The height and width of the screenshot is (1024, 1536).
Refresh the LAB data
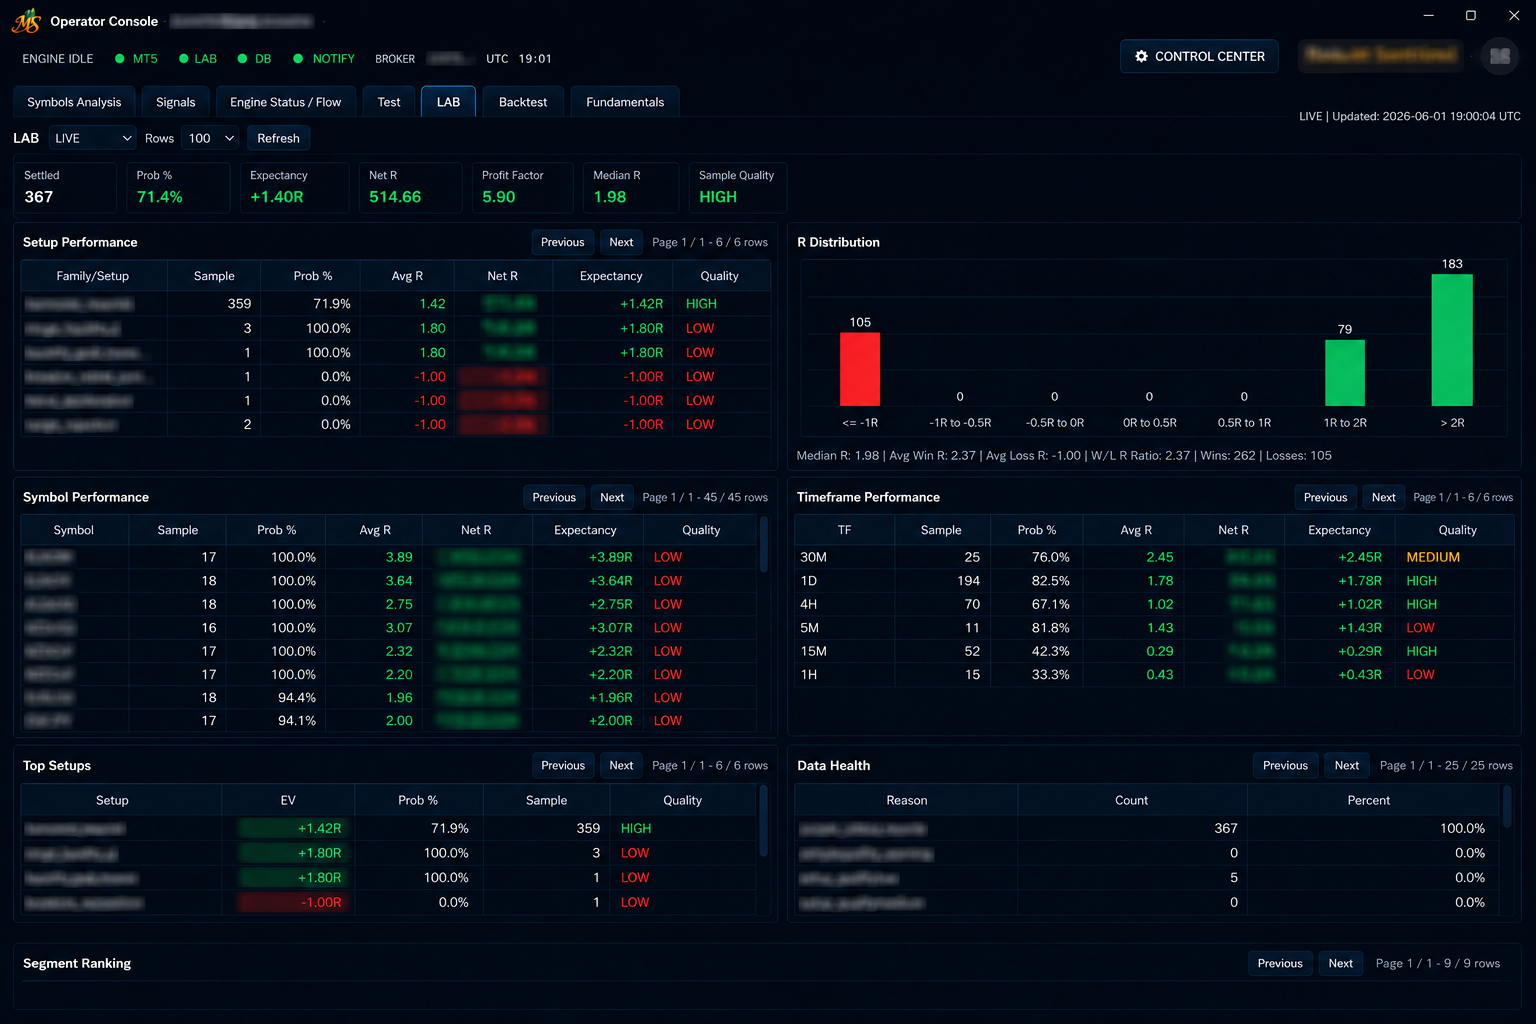pyautogui.click(x=278, y=138)
